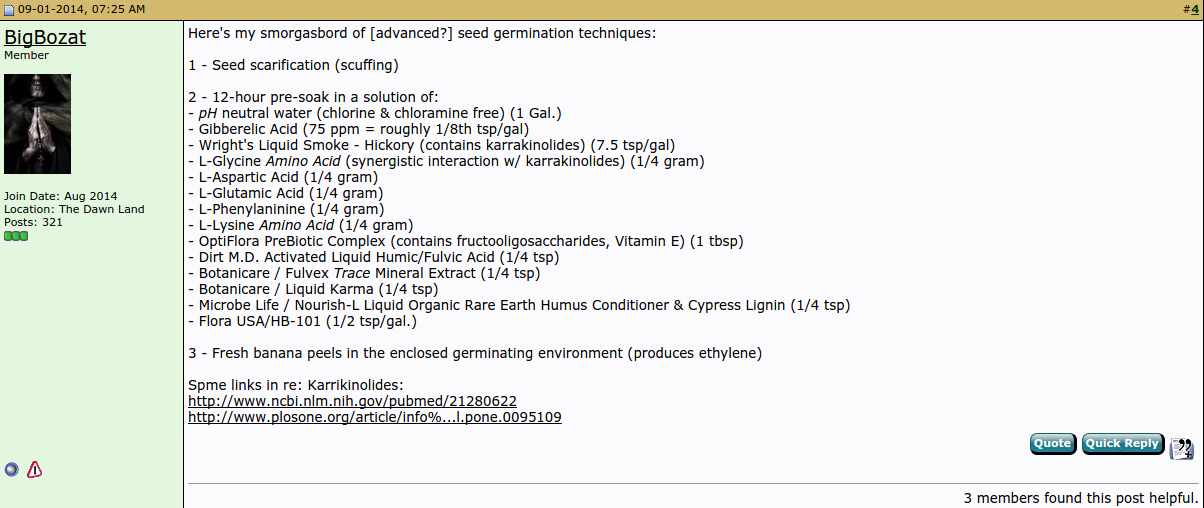
Task: Click BigBozat's offline status indicator icon
Action: click(12, 469)
